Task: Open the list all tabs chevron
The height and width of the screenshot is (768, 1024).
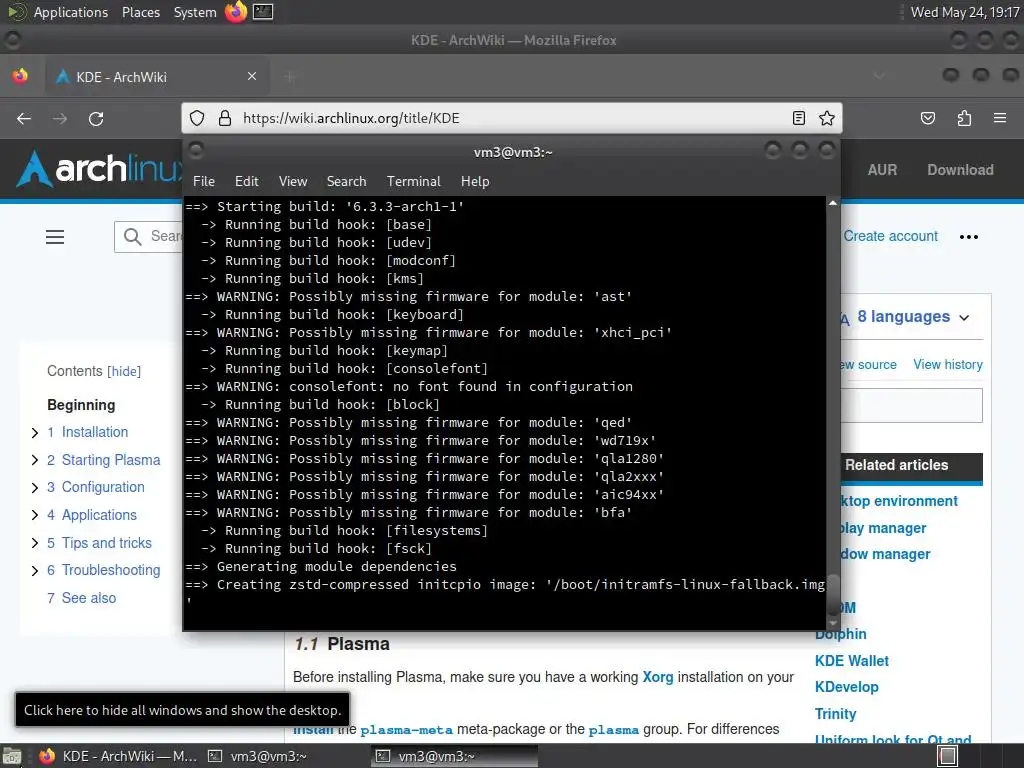Action: click(x=880, y=76)
